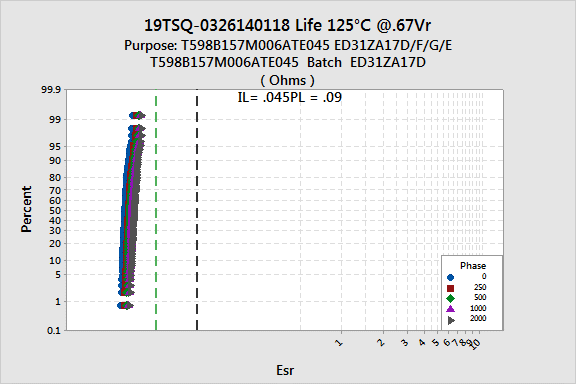
Task: Select the 'Phase' legend title
Action: (473, 266)
